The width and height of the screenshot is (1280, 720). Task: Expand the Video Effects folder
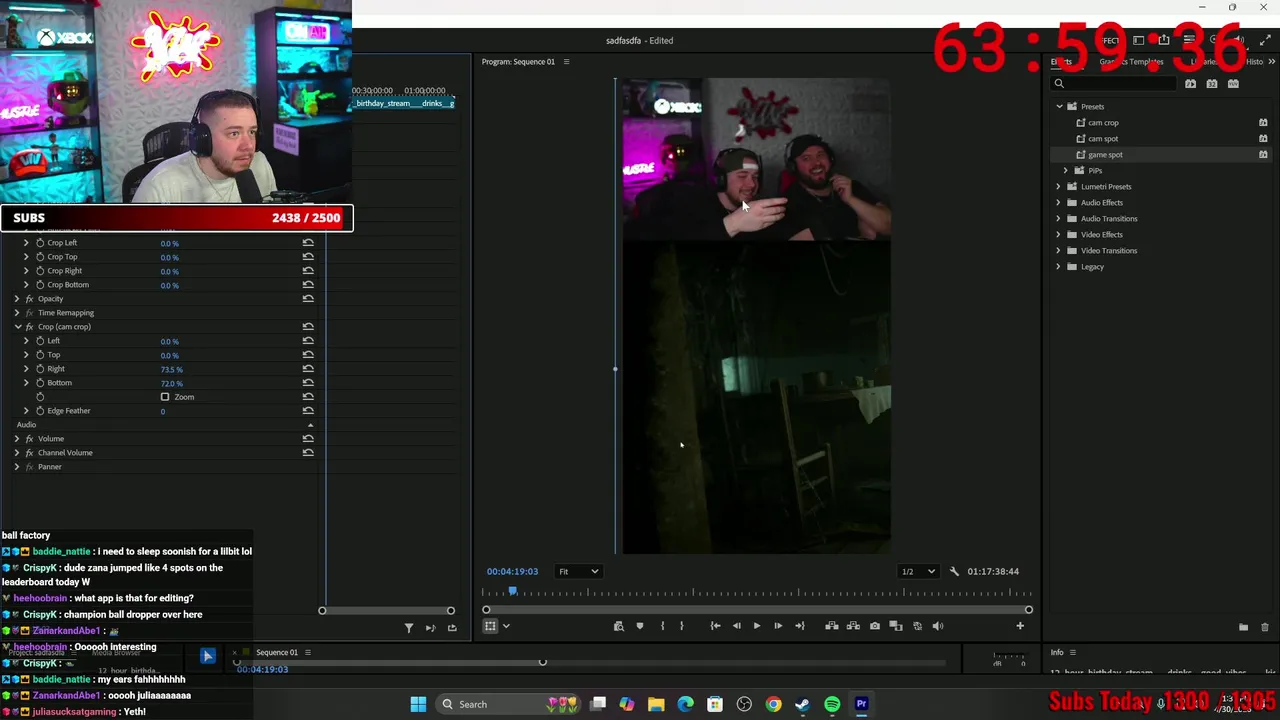pyautogui.click(x=1059, y=235)
